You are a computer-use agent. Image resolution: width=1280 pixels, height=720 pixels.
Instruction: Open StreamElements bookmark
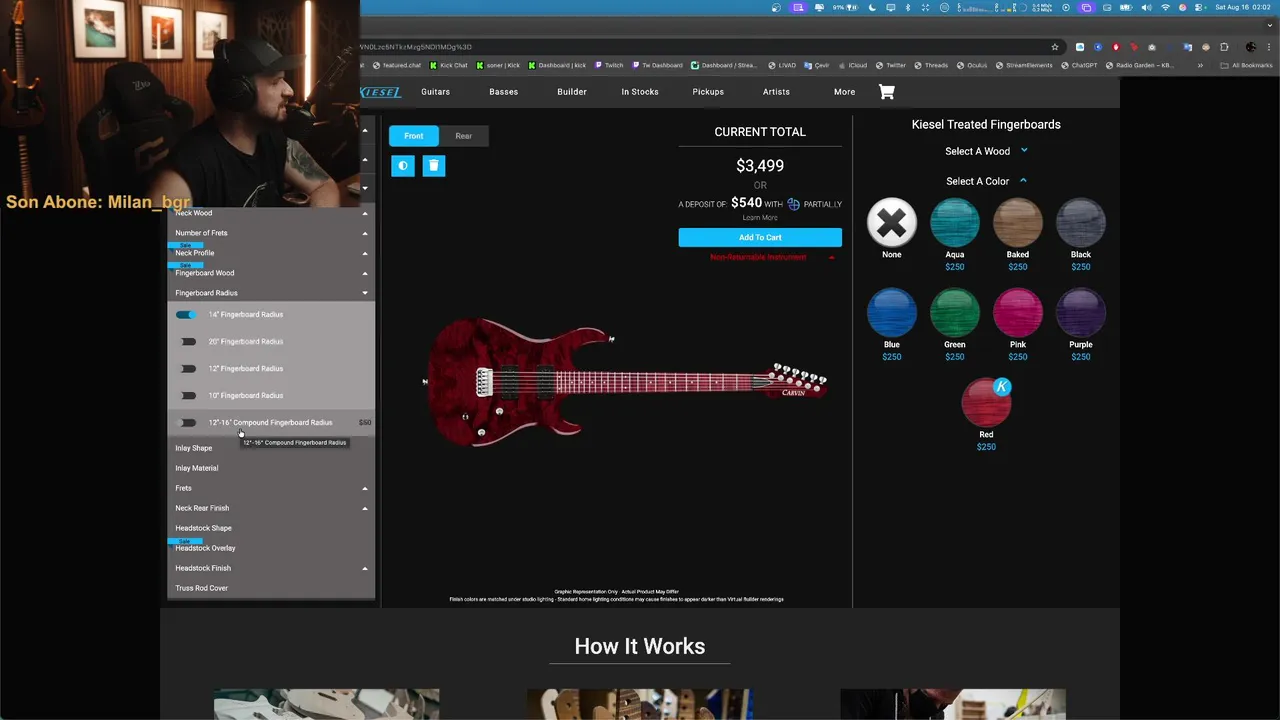1023,65
